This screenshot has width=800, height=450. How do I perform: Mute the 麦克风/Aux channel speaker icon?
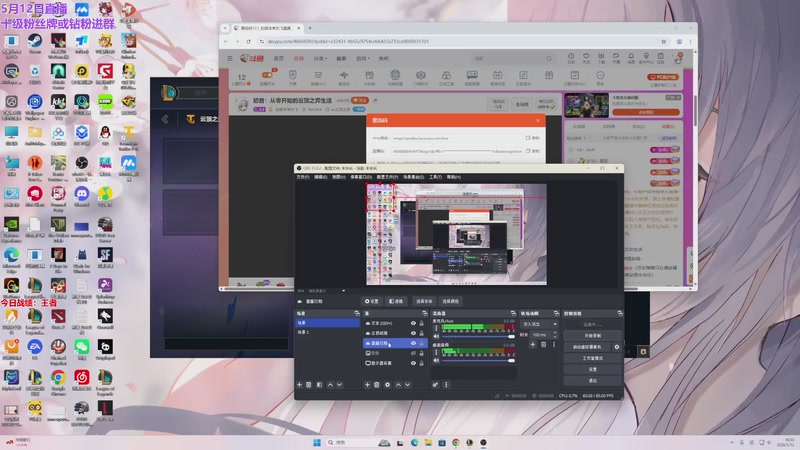pos(436,336)
